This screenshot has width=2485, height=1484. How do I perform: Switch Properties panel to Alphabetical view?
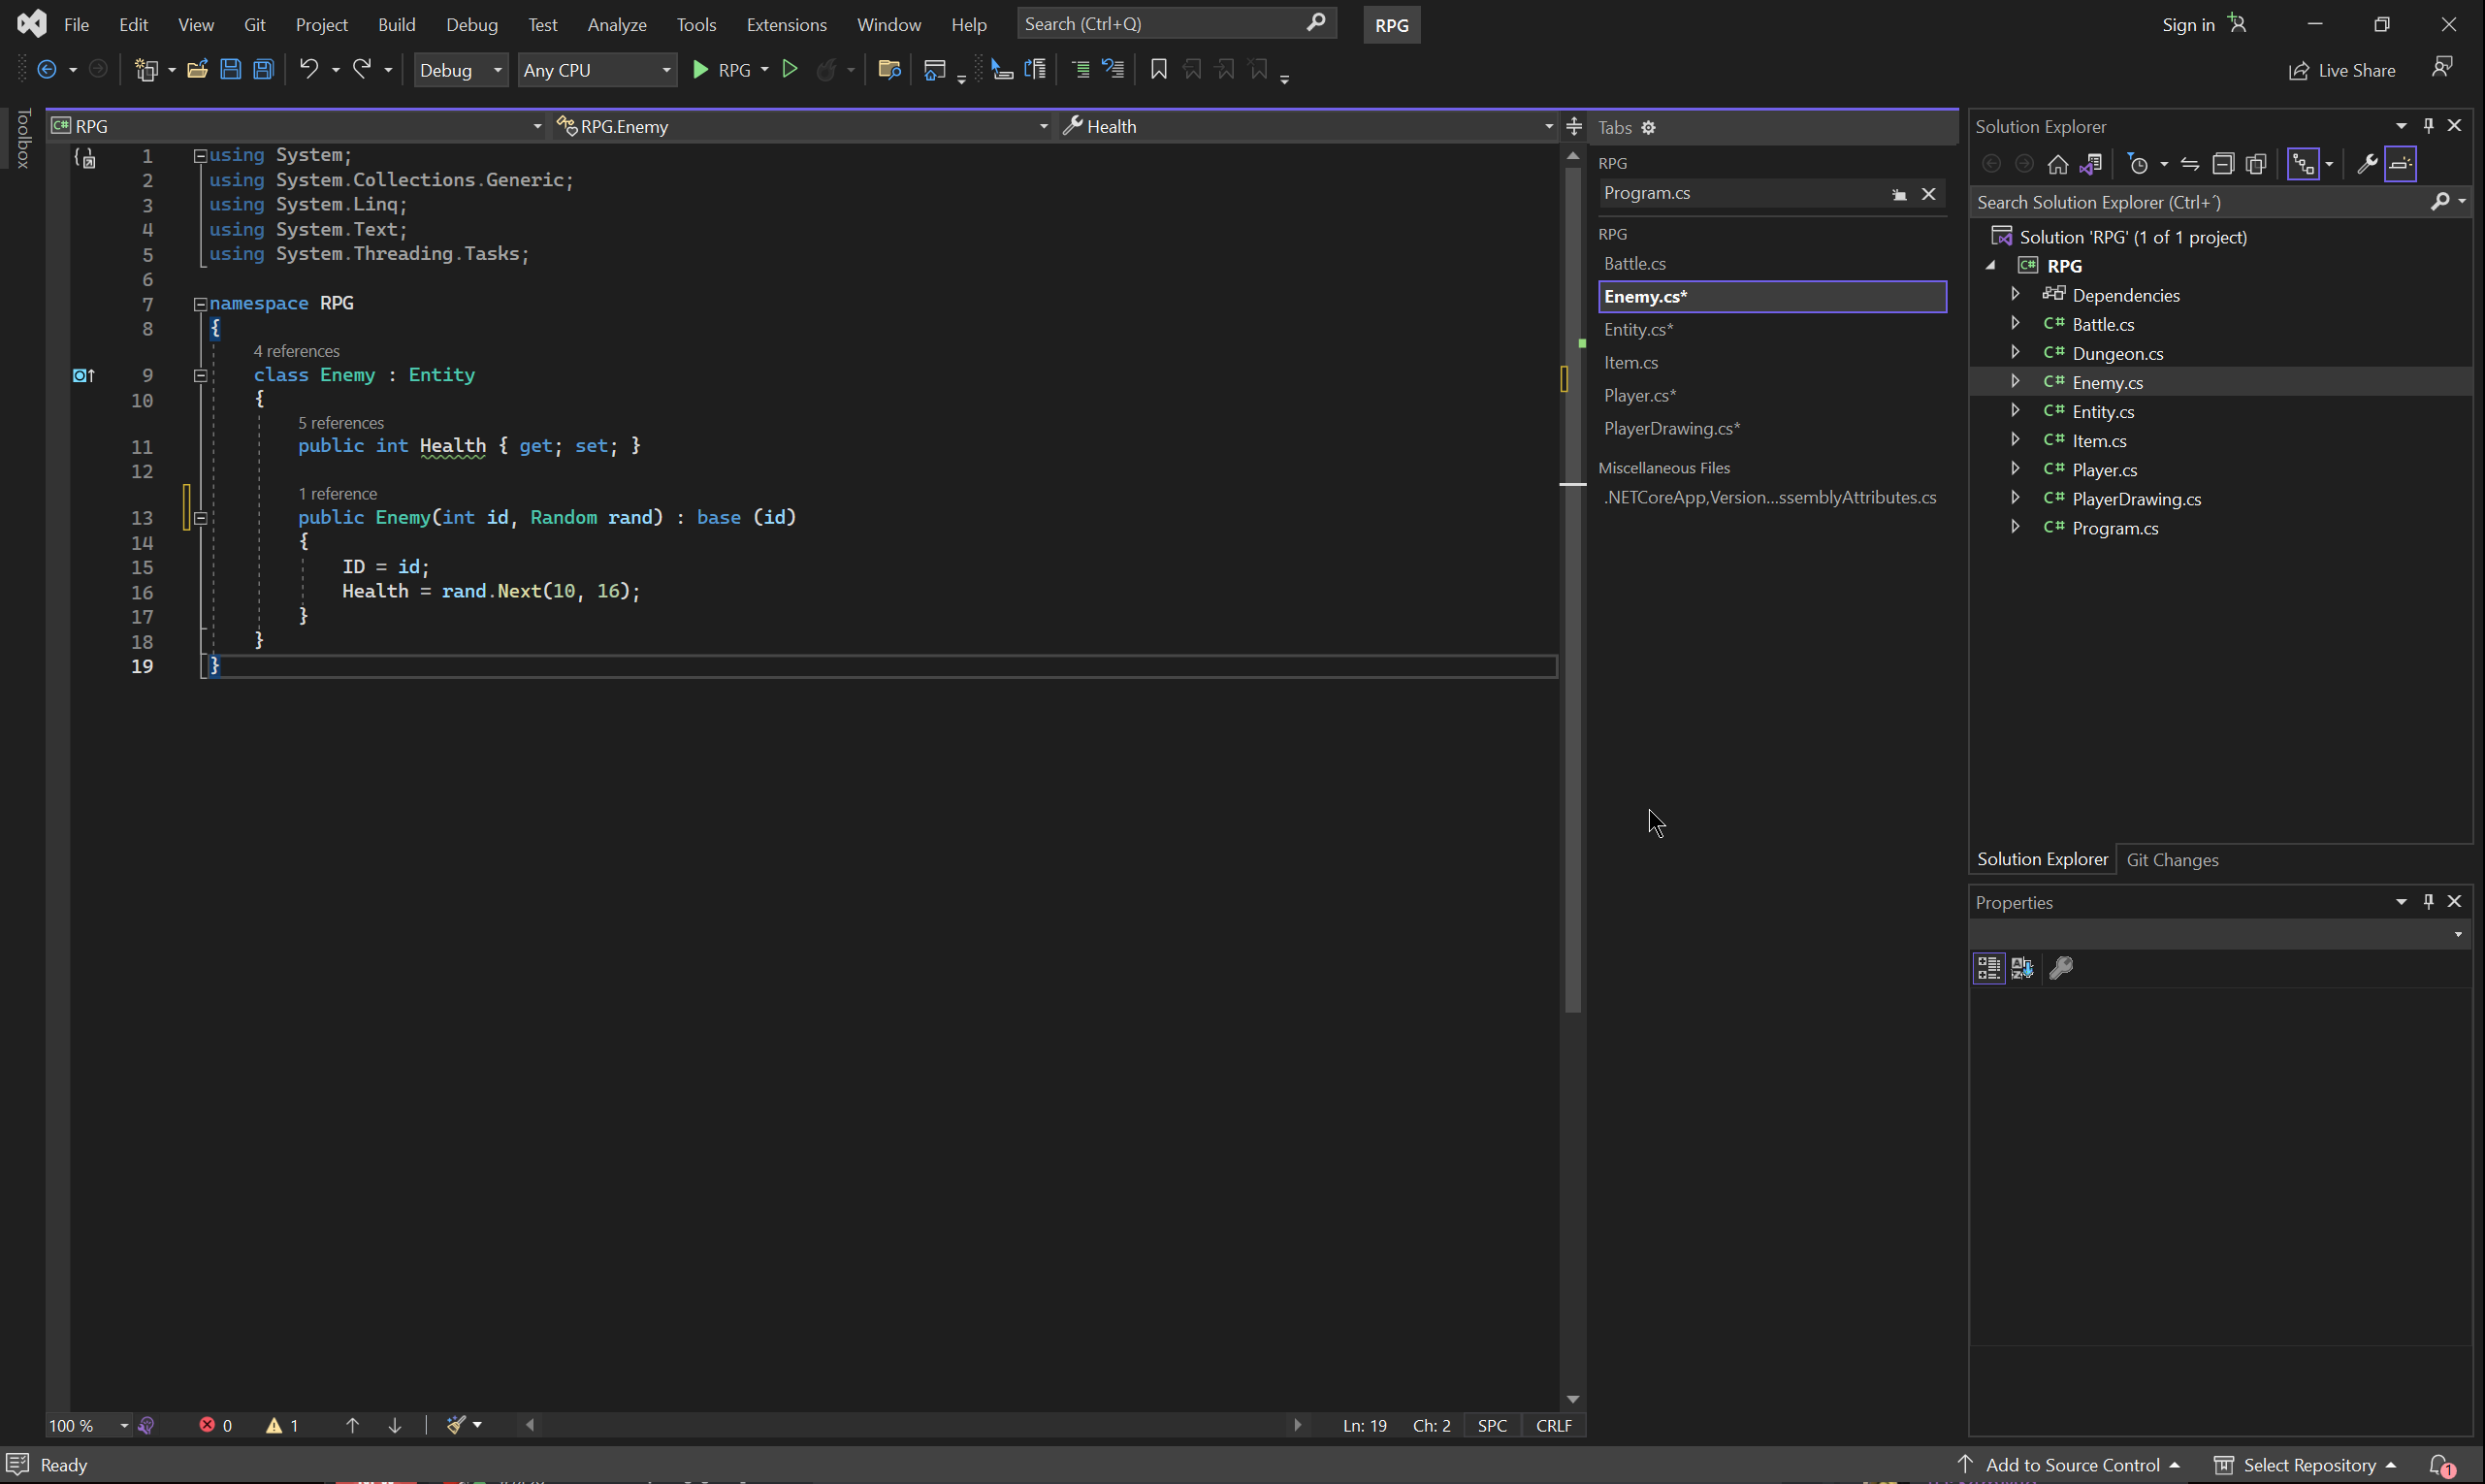tap(2022, 968)
